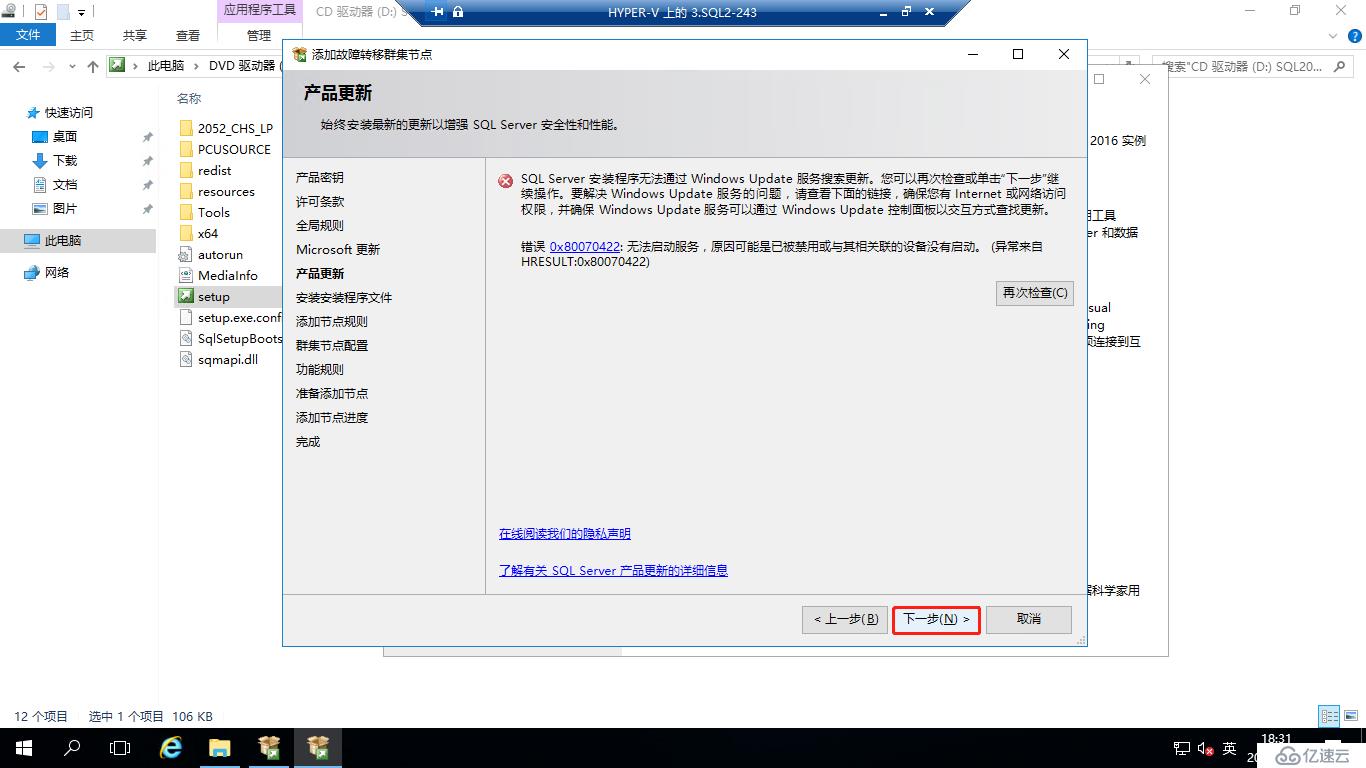The image size is (1366, 768).
Task: Select 准备添加节点 step in sidebar
Action: (x=332, y=393)
